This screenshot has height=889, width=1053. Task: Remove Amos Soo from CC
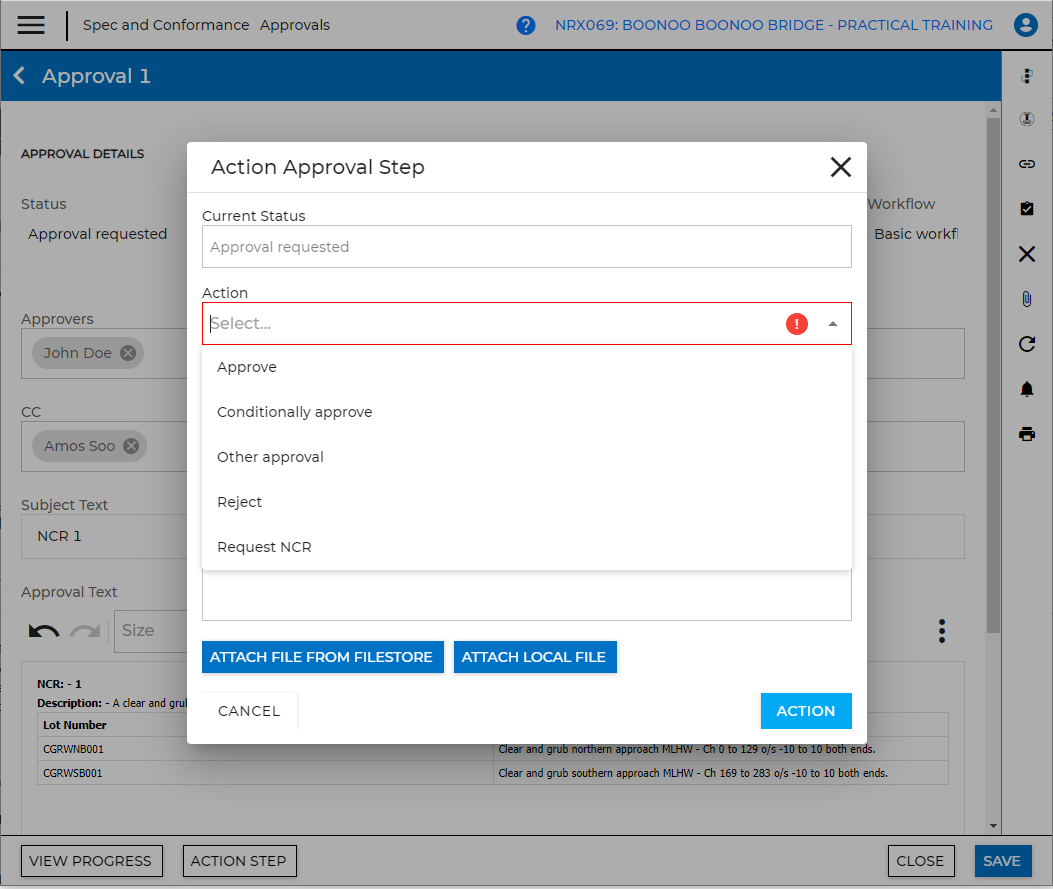click(131, 446)
